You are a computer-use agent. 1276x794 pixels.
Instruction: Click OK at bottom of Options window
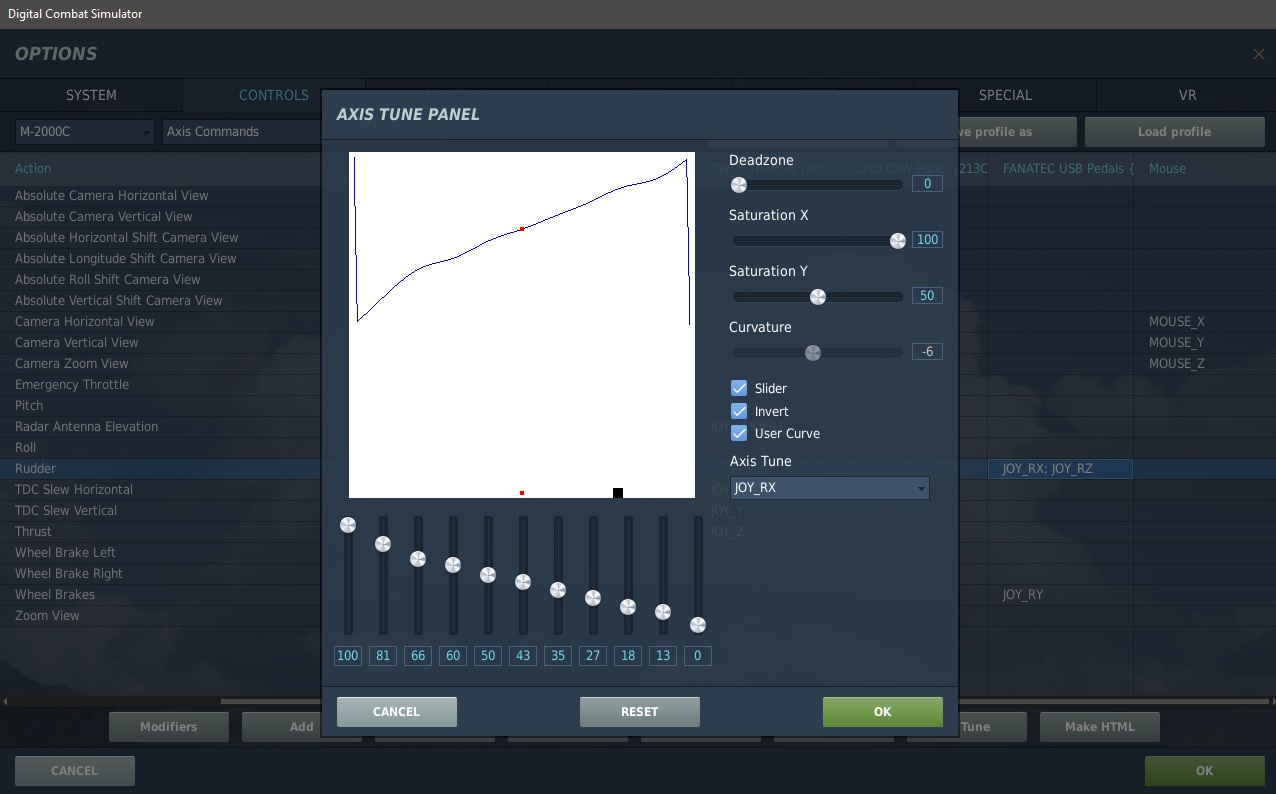(1204, 771)
